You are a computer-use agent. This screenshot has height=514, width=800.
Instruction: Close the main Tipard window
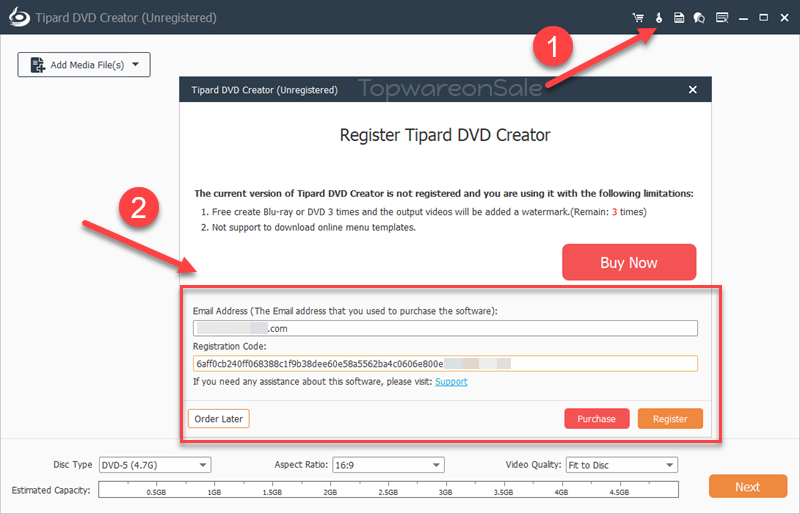(785, 18)
